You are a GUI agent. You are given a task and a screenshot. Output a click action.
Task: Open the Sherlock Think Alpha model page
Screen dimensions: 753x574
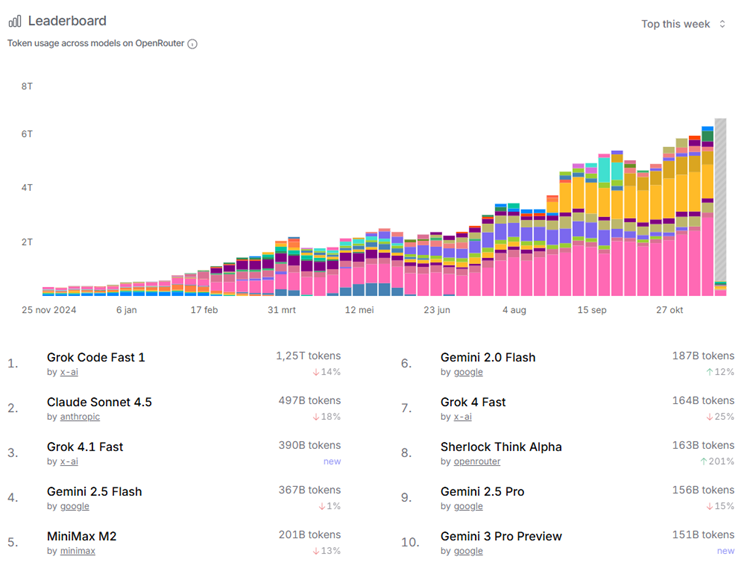[501, 447]
